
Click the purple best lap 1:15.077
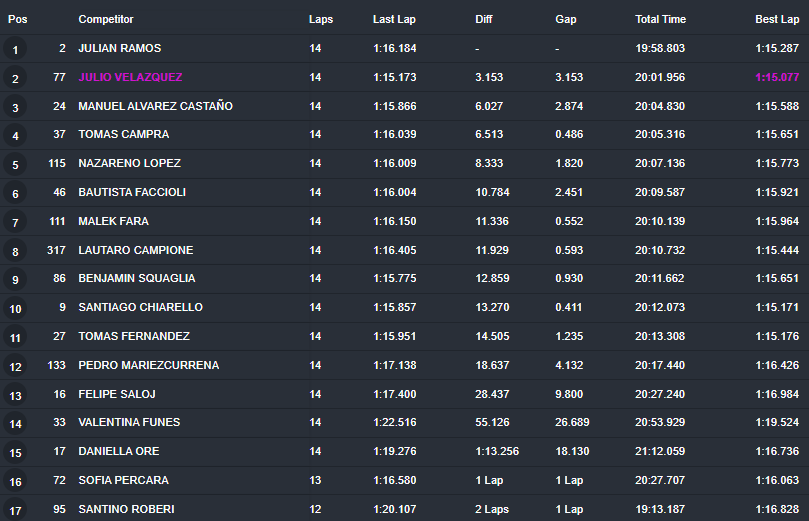click(x=777, y=77)
